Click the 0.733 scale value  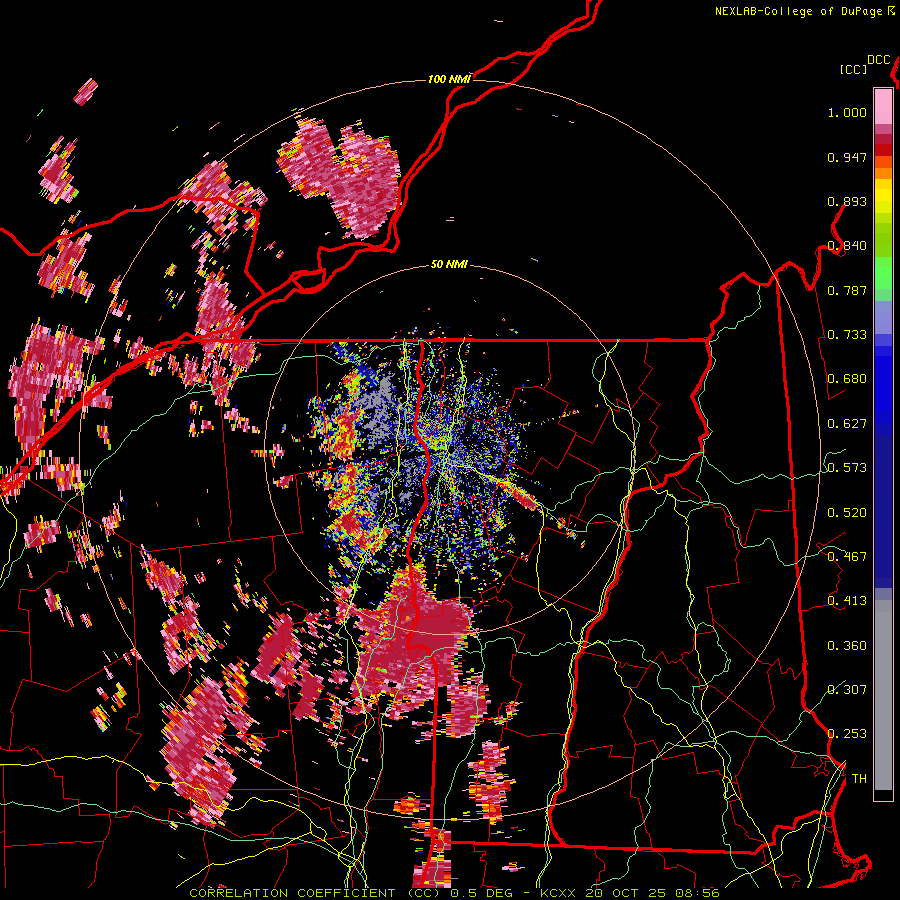[847, 335]
